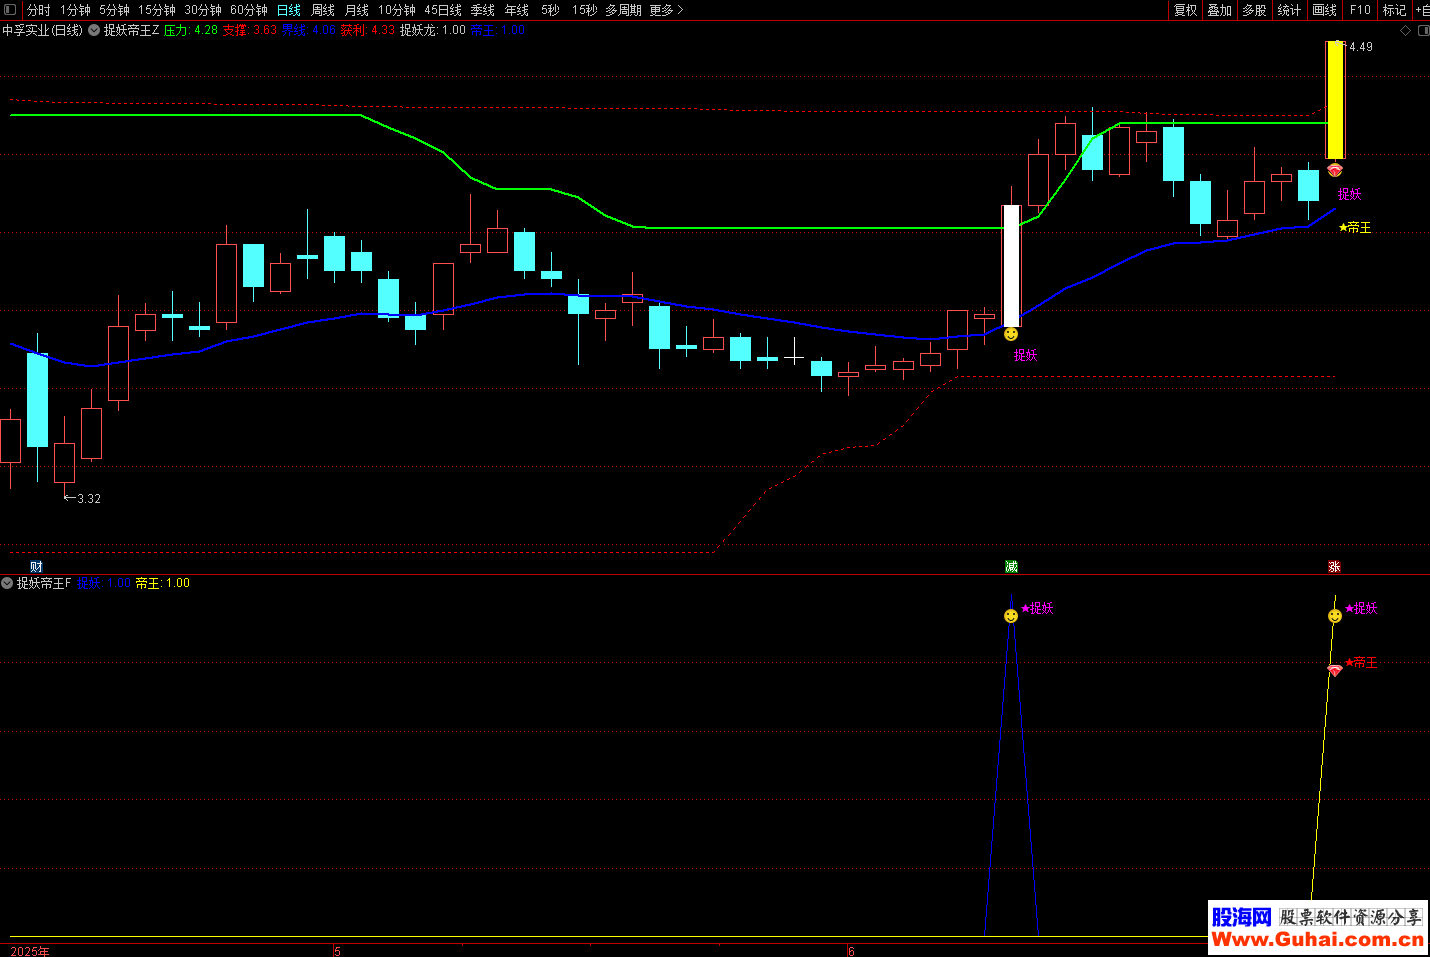Image resolution: width=1430 pixels, height=957 pixels.
Task: Select the 30分钟 period
Action: [203, 10]
